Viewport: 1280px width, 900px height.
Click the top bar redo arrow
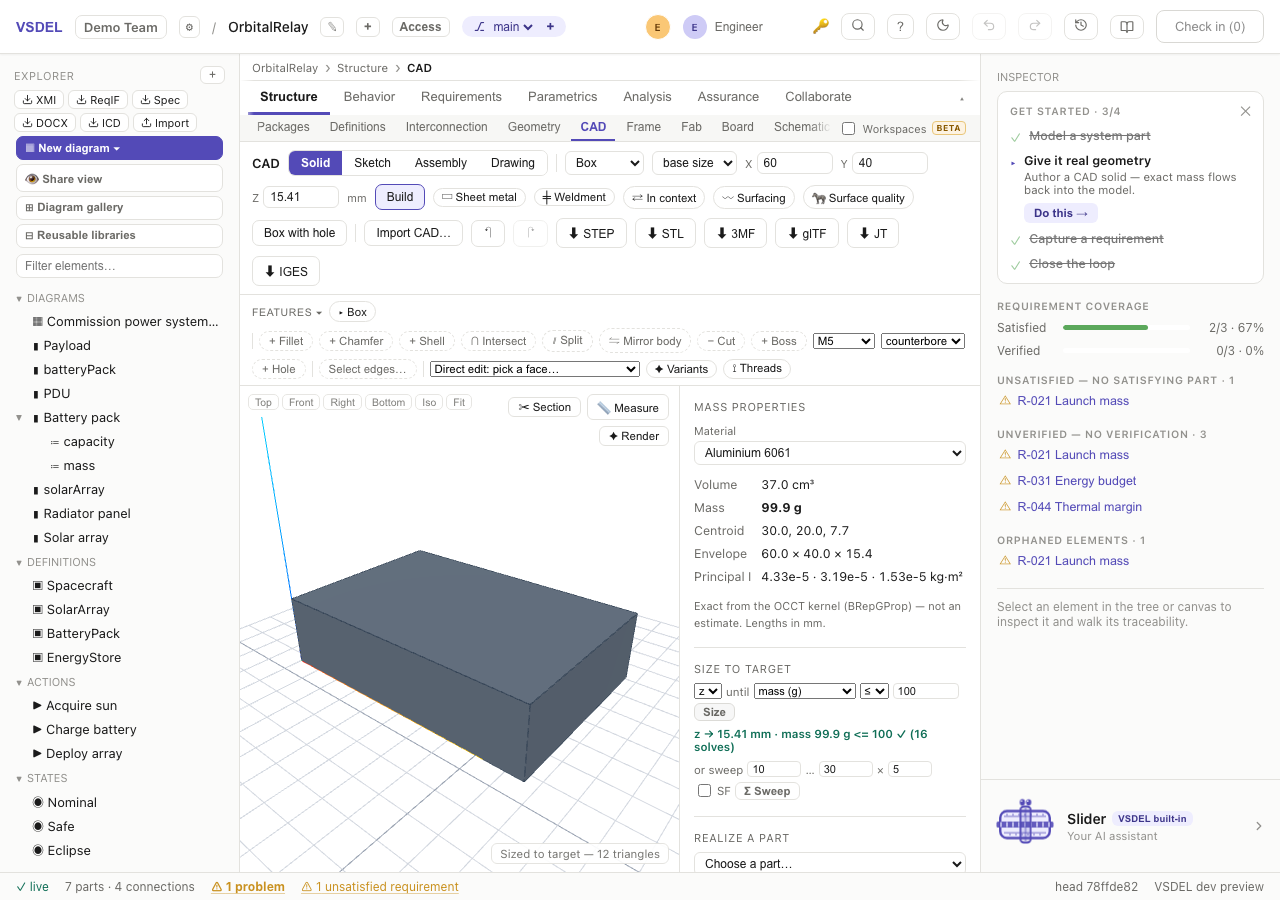pyautogui.click(x=1035, y=27)
